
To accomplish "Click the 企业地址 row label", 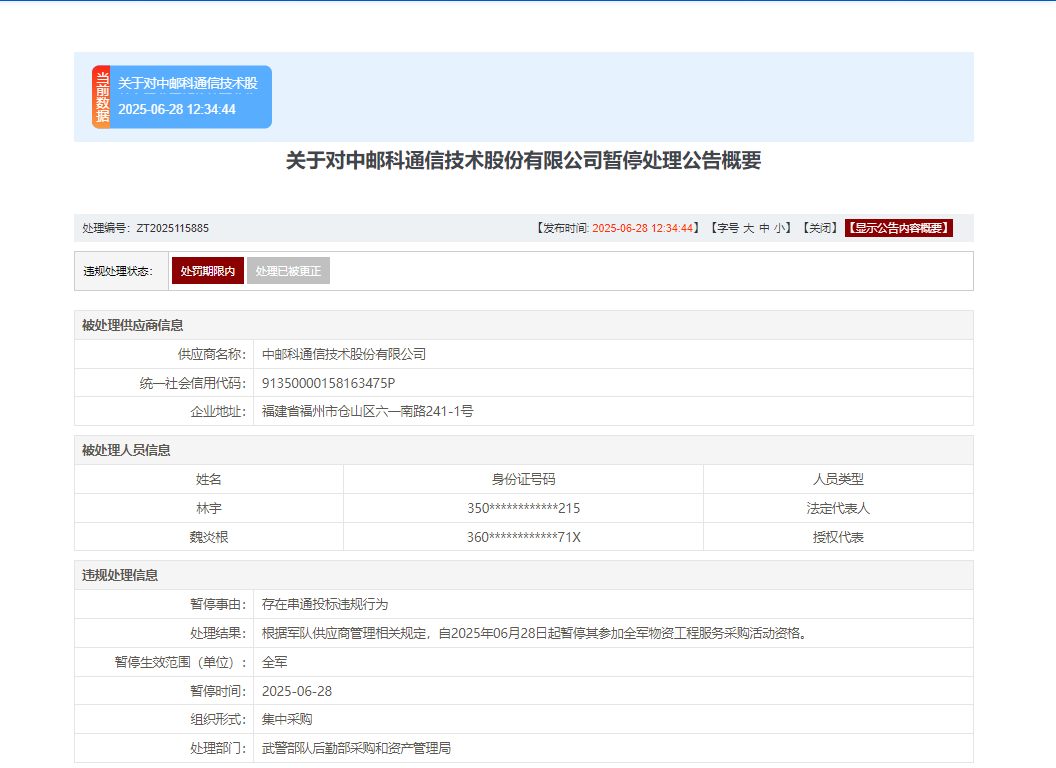I will point(219,412).
